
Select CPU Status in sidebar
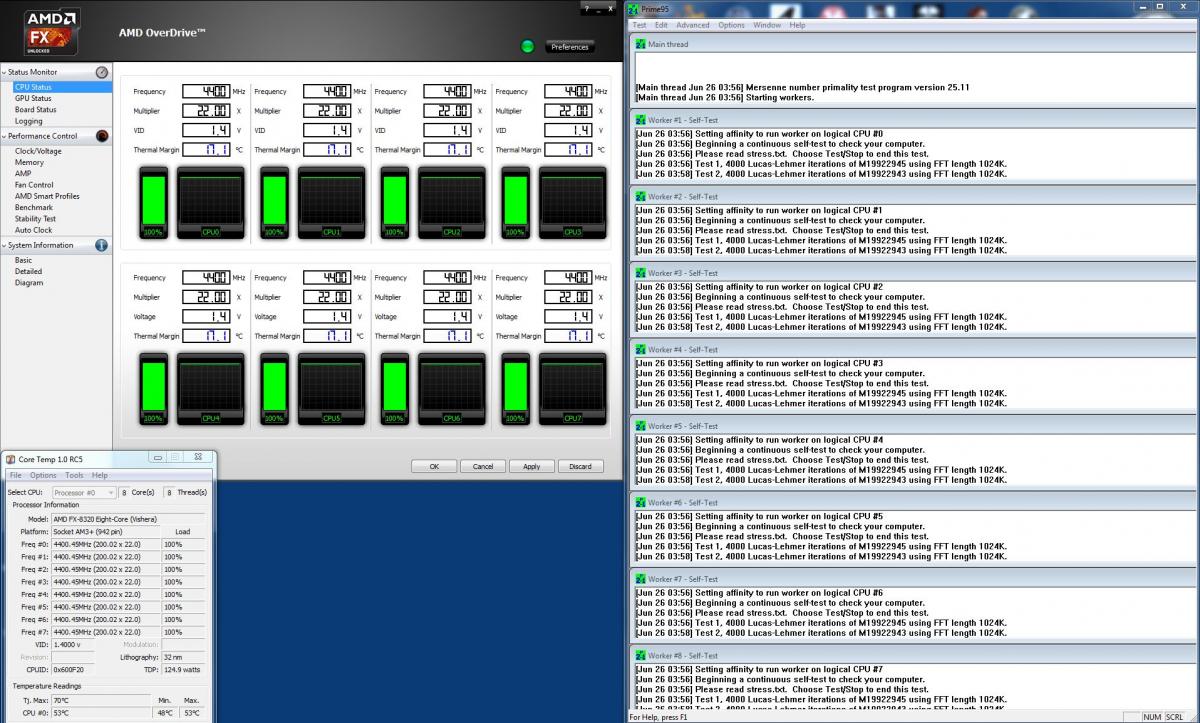click(33, 87)
